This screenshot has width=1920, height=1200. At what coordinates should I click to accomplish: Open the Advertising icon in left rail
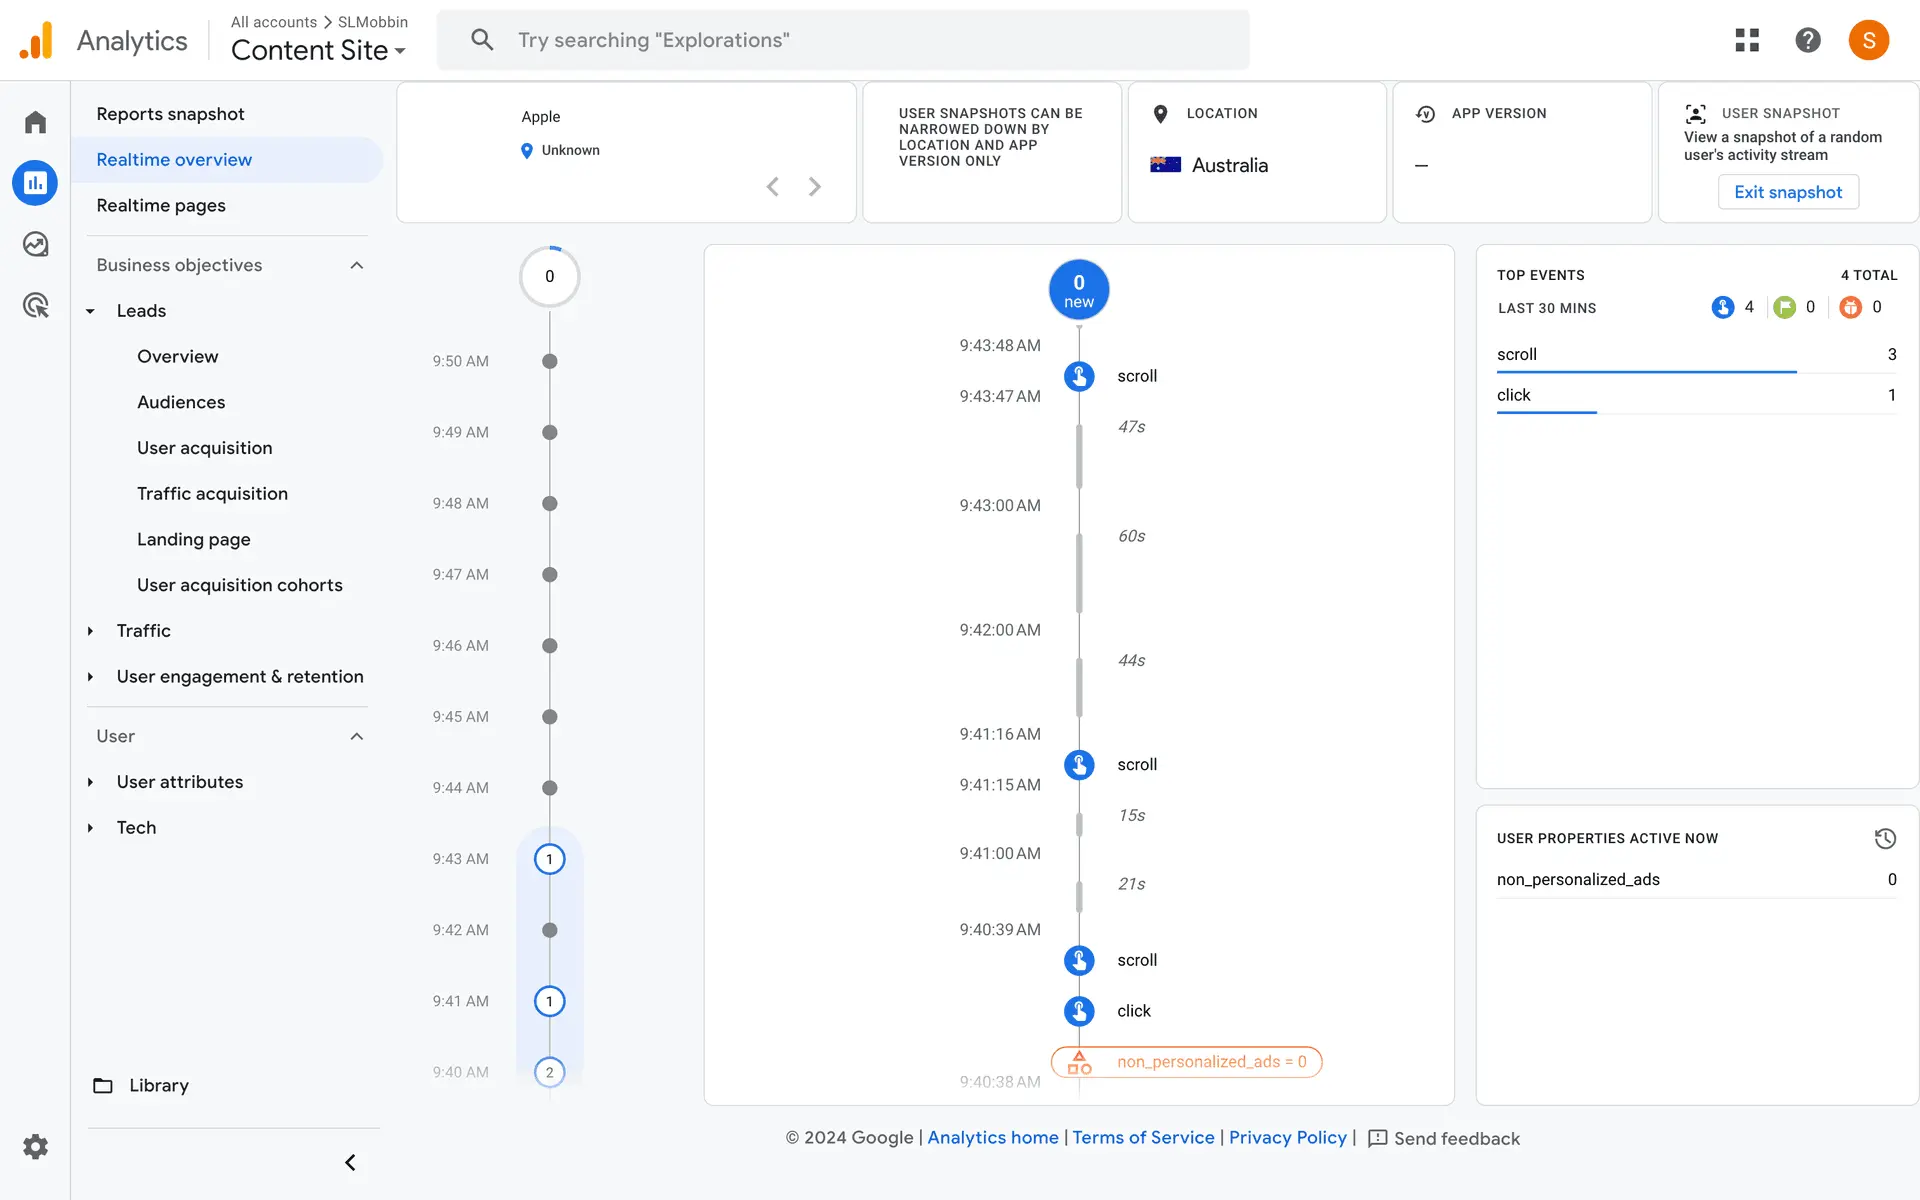pos(35,305)
